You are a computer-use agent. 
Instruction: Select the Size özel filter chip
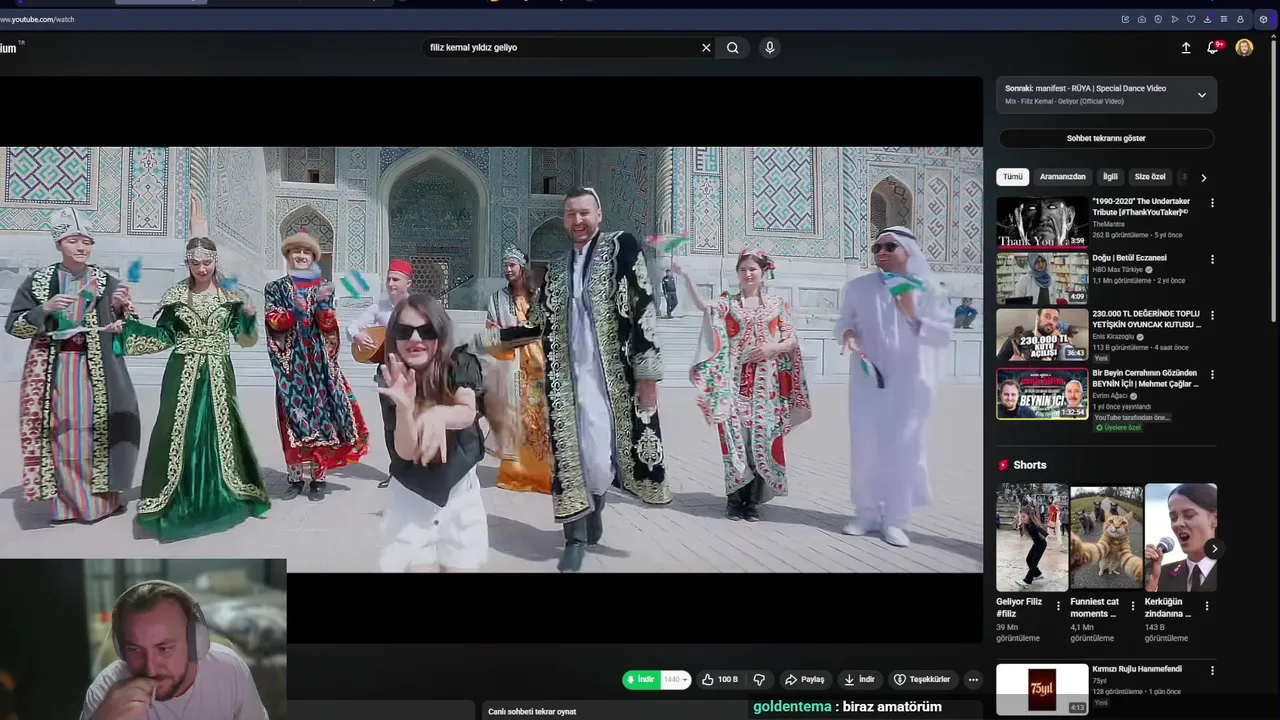coord(1150,177)
